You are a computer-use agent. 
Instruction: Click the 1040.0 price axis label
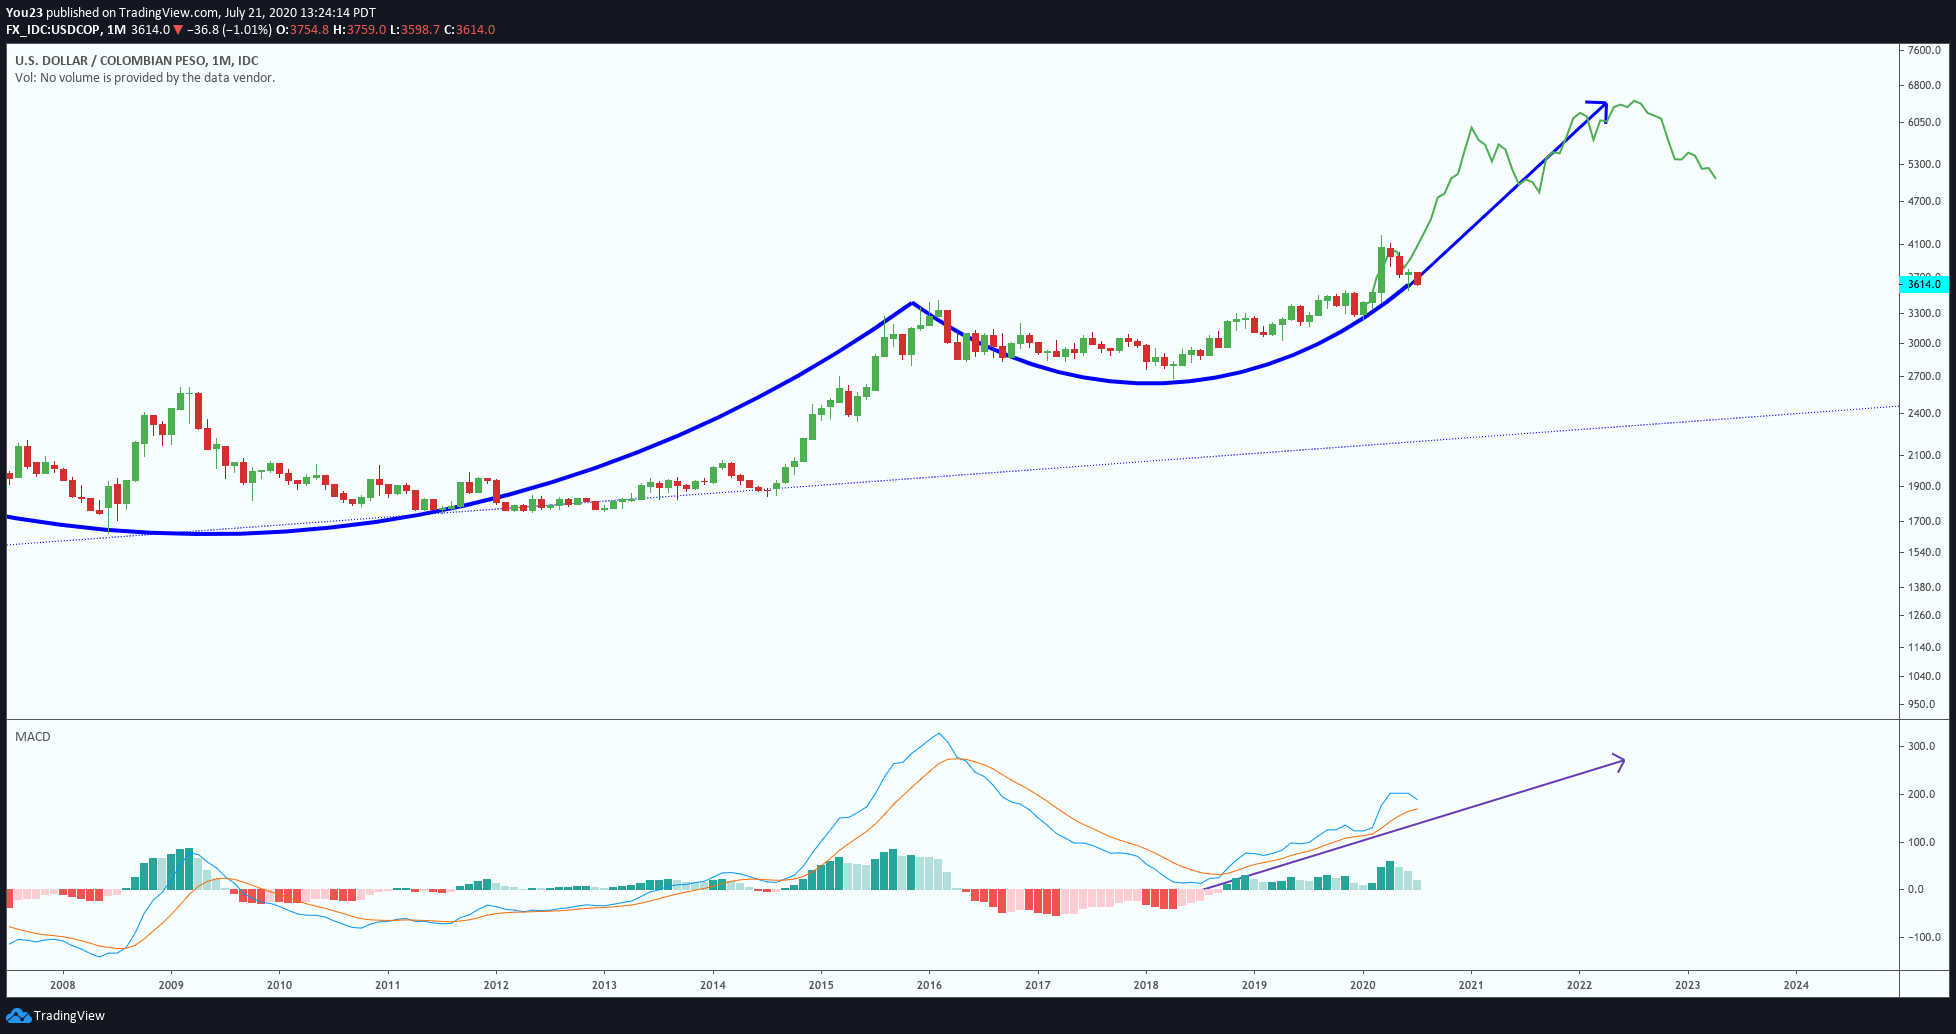pos(1924,677)
